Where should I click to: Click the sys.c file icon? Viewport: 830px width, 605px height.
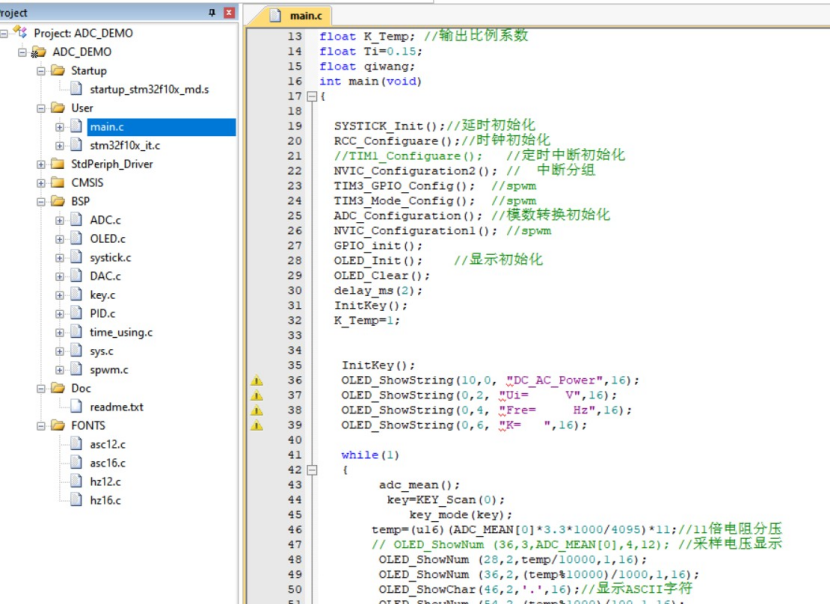[x=76, y=350]
